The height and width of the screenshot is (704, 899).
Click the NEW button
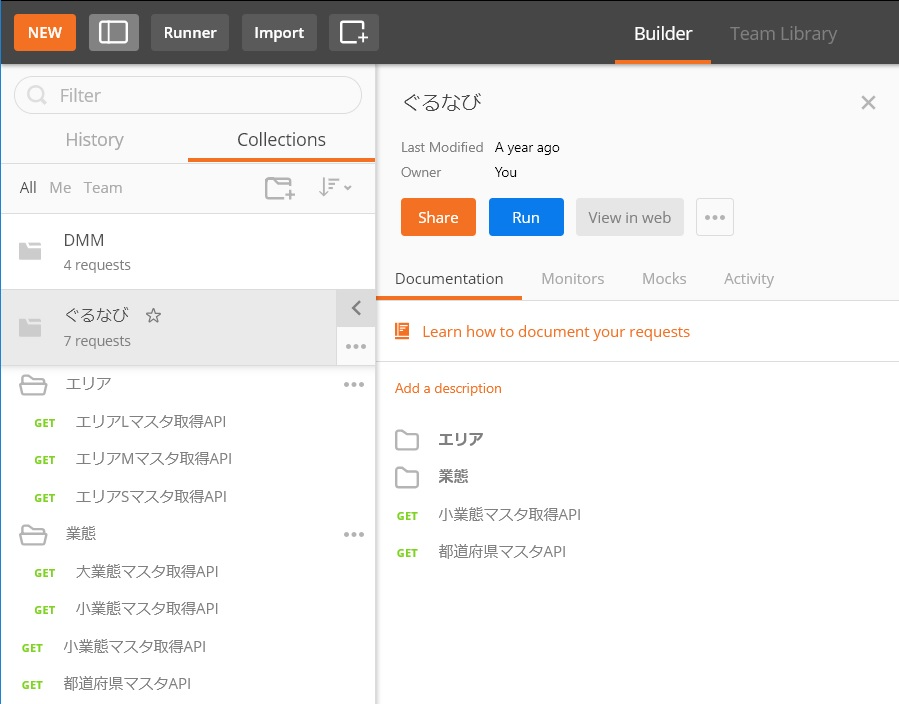coord(45,33)
